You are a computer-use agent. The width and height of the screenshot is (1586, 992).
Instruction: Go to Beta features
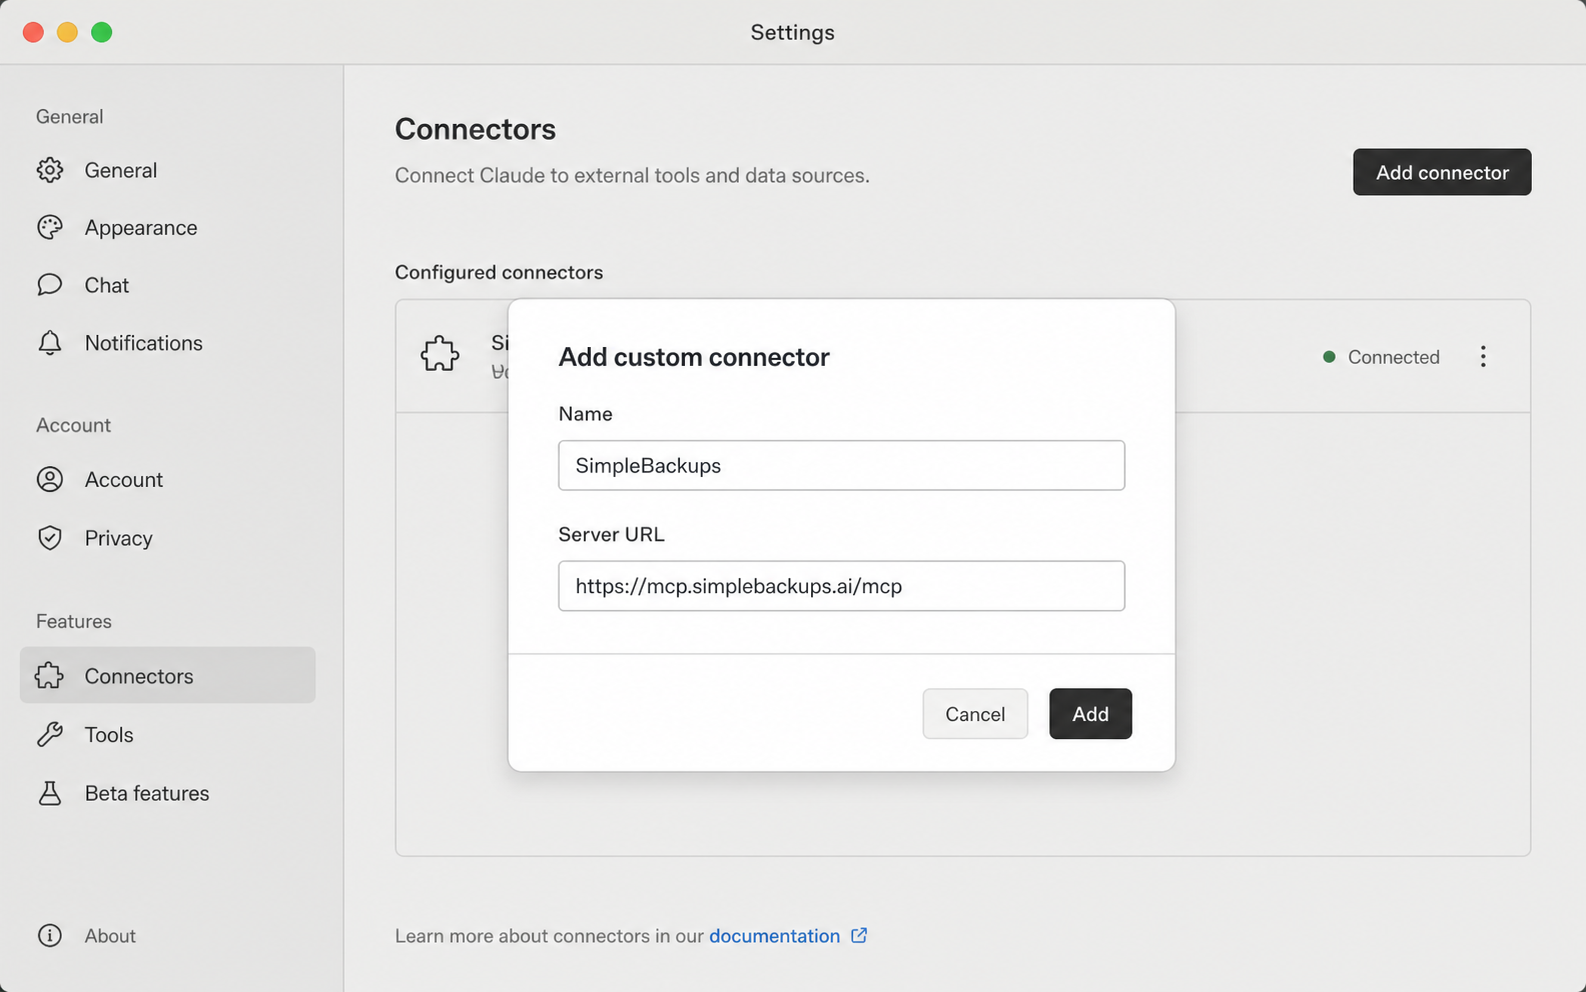[x=168, y=793]
